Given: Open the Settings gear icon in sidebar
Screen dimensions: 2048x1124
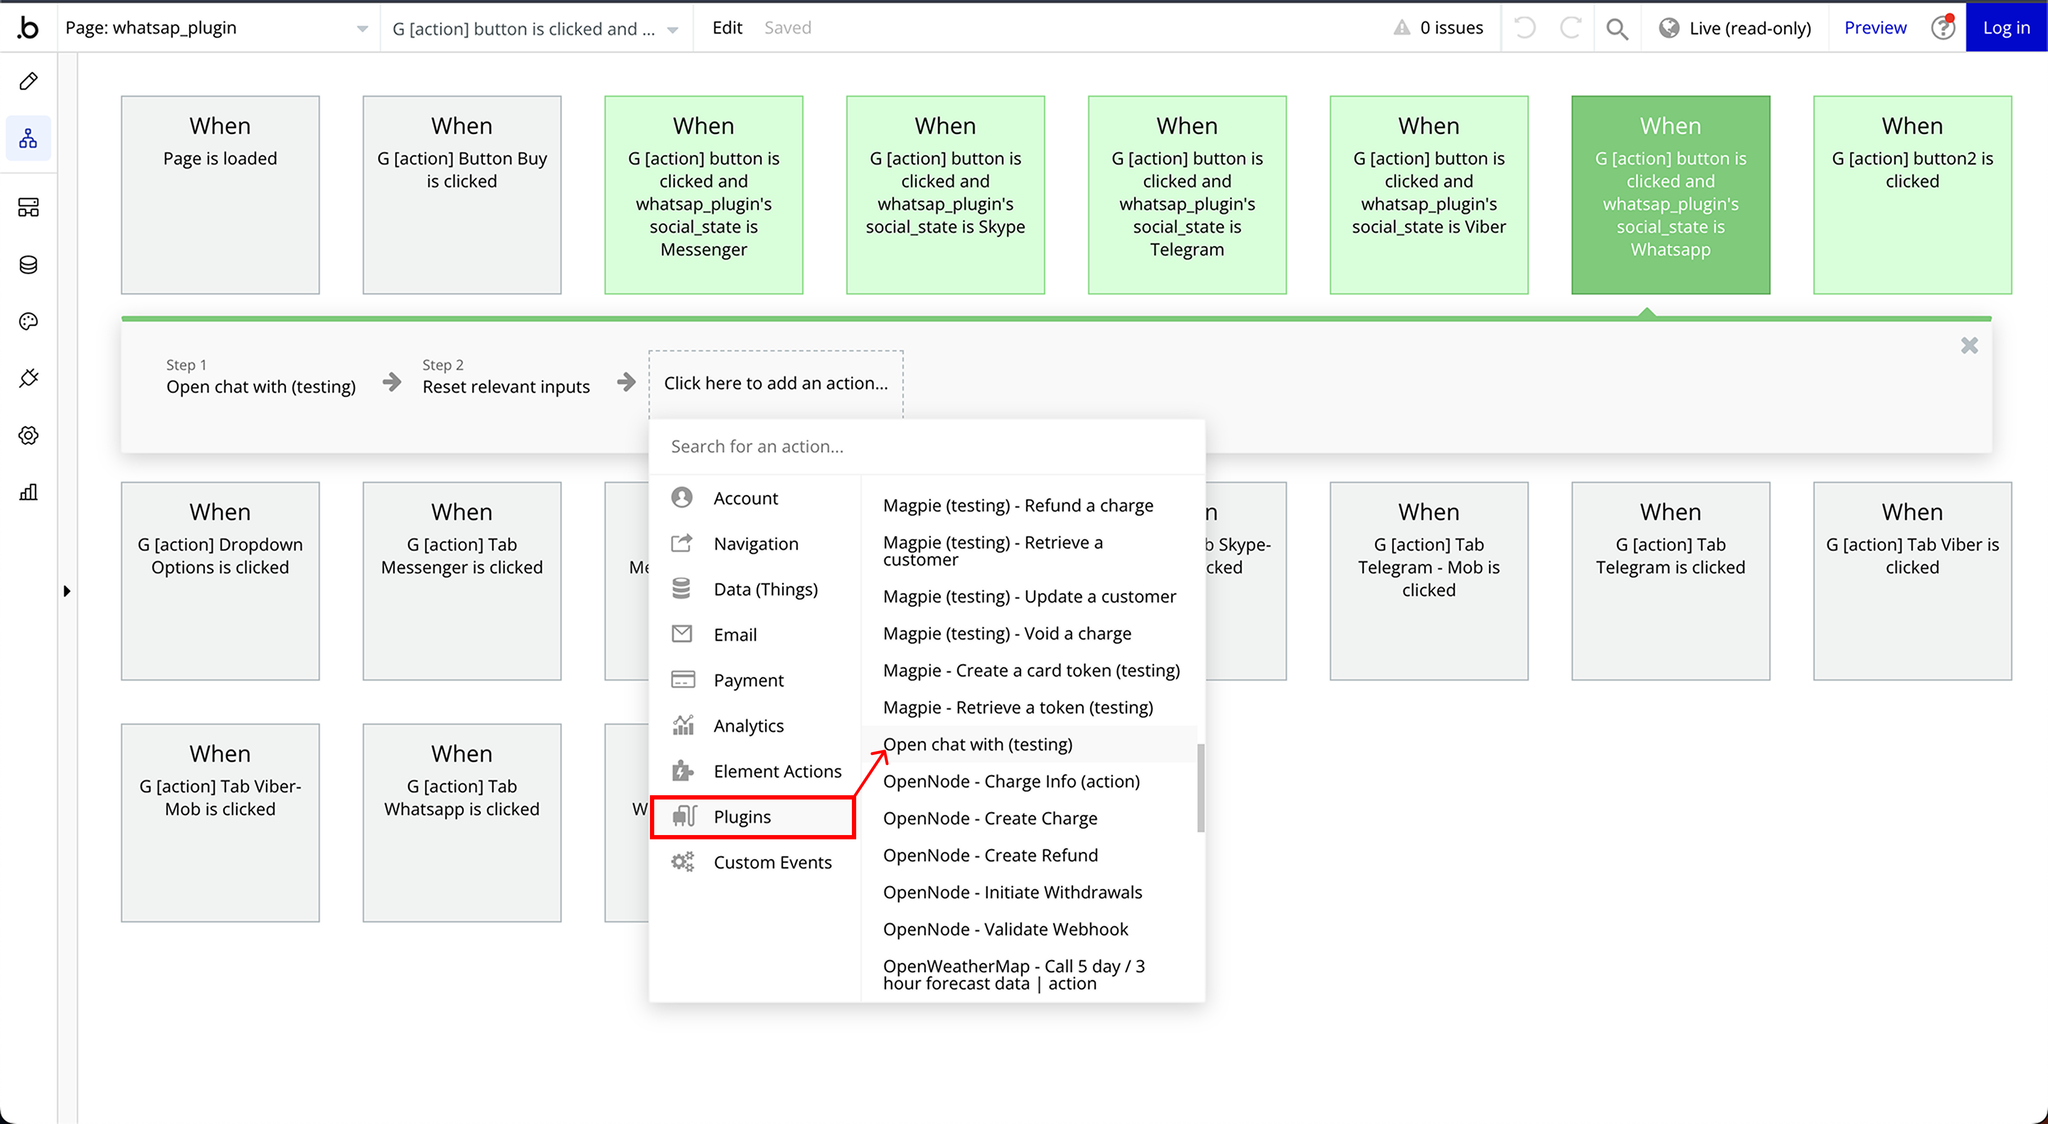Looking at the screenshot, I should pos(28,435).
